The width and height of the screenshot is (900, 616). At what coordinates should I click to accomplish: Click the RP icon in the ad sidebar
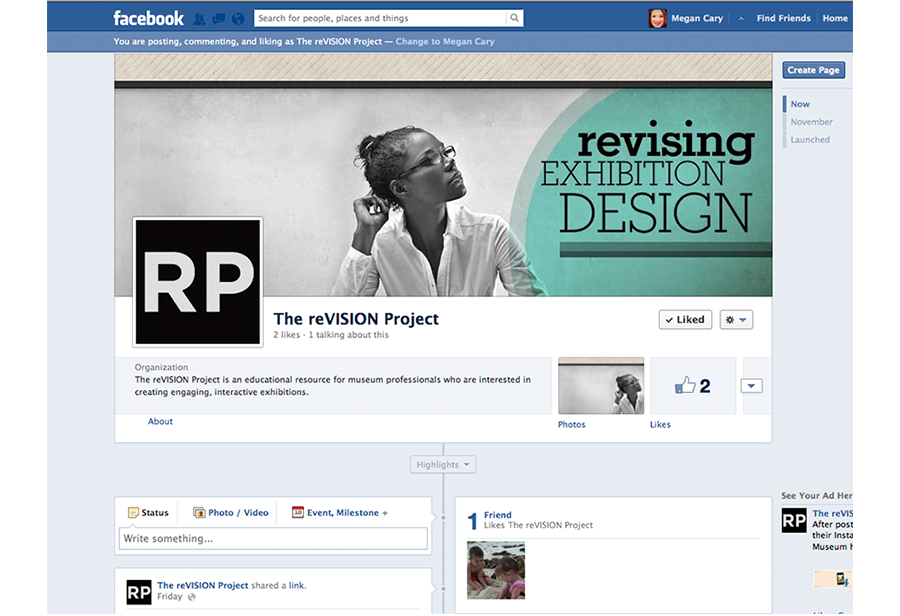pyautogui.click(x=794, y=520)
